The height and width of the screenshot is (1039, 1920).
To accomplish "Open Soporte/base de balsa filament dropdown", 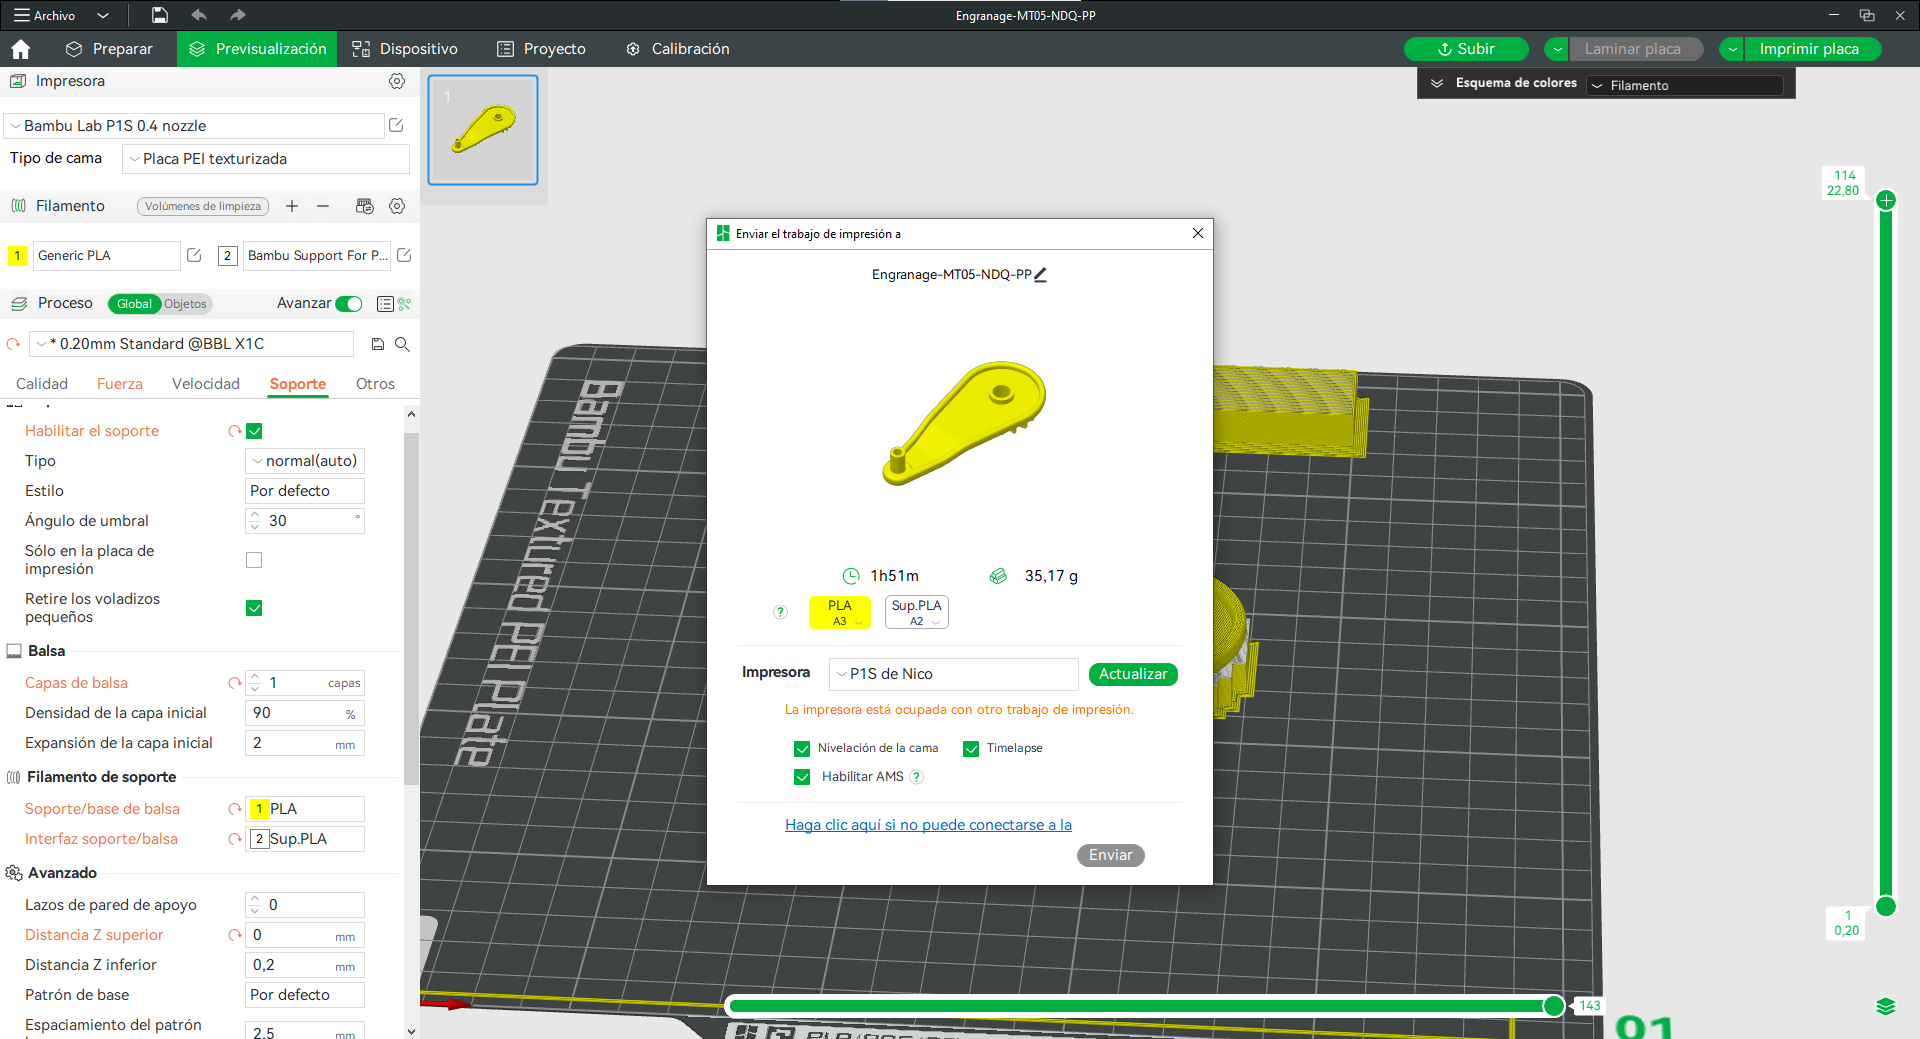I will point(305,809).
